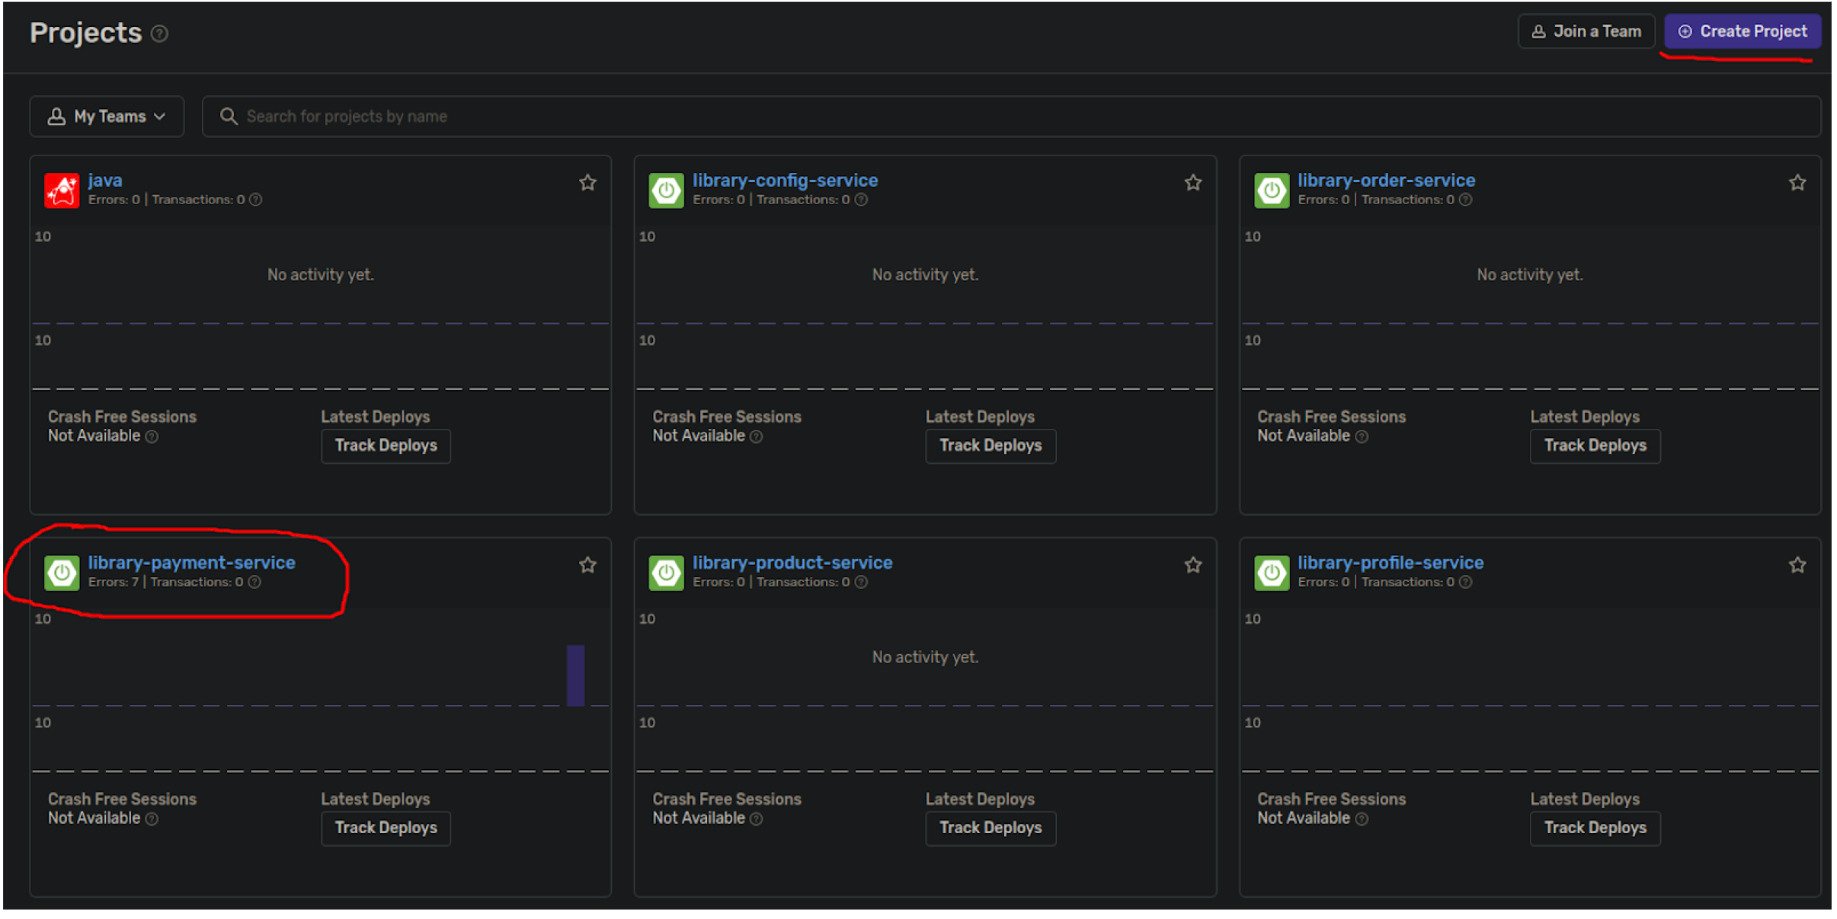1837x919 pixels.
Task: Click Track Deploys in the java card
Action: tap(386, 446)
